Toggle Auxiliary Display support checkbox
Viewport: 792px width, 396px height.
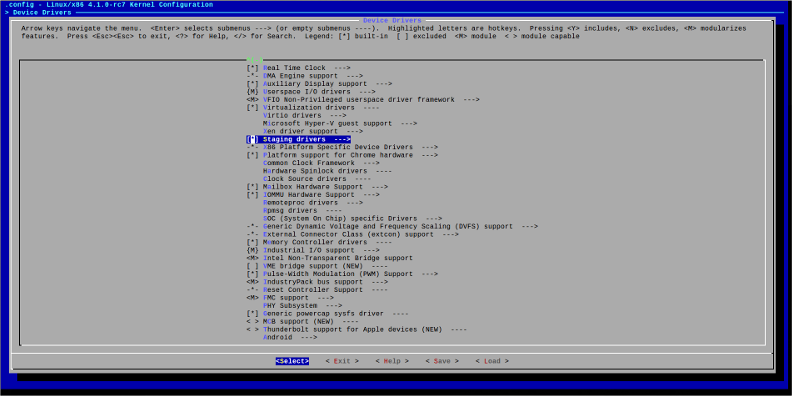coord(253,84)
